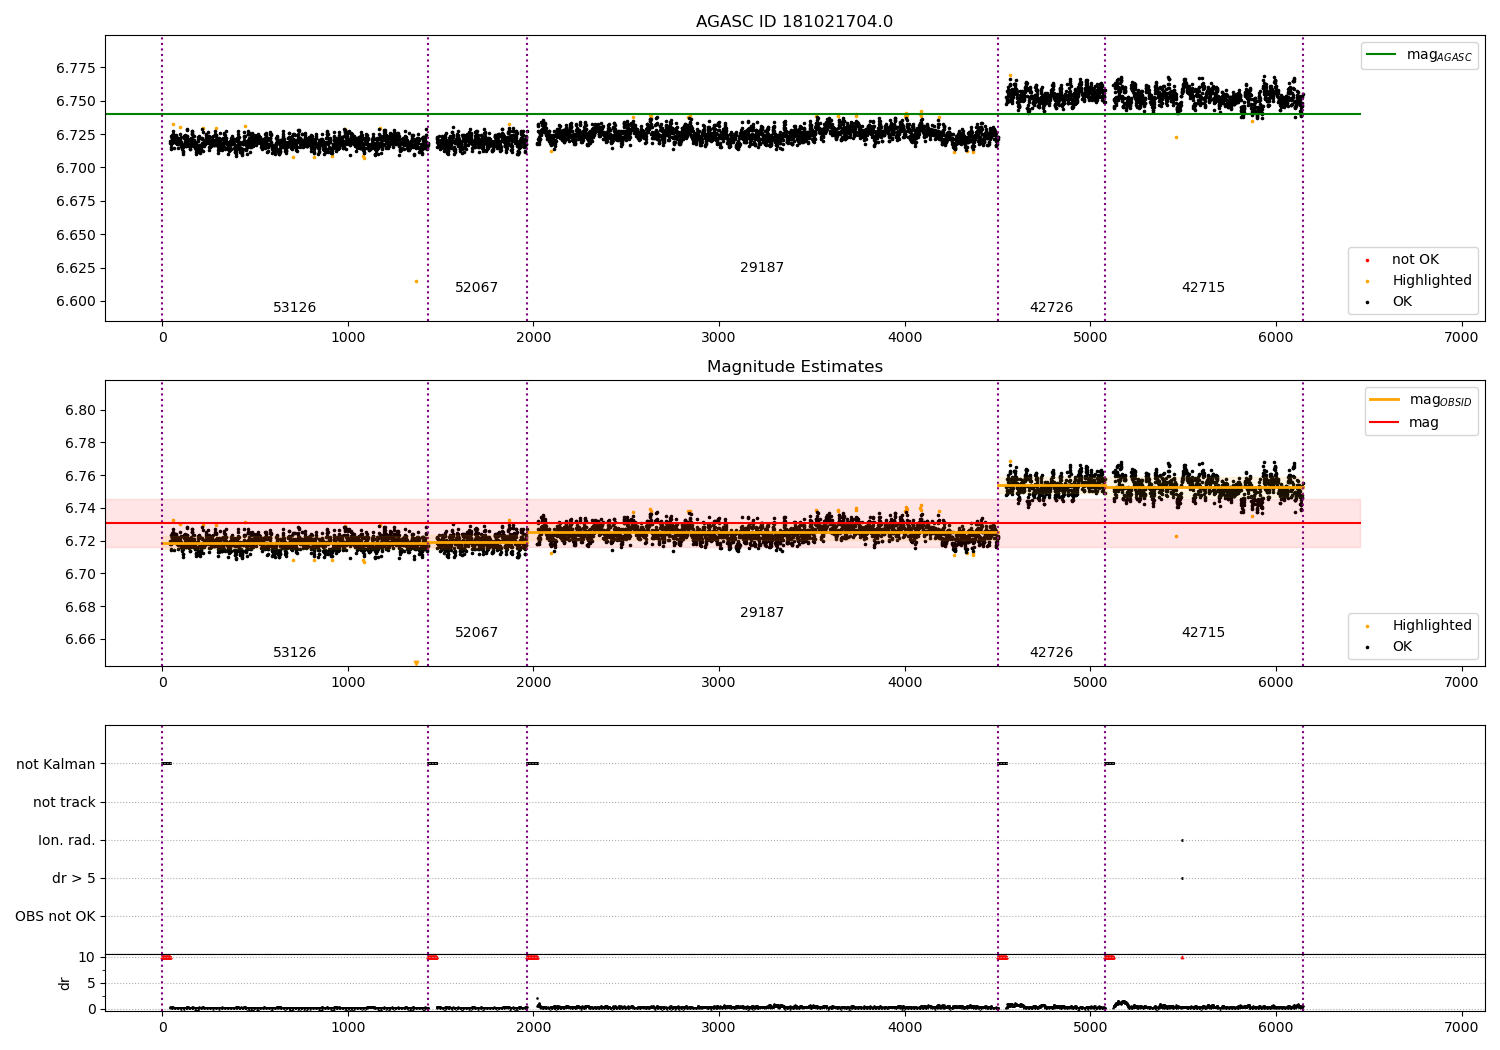Click 'Highlighted' in the top plot legend
This screenshot has width=1500, height=1050.
click(1432, 281)
